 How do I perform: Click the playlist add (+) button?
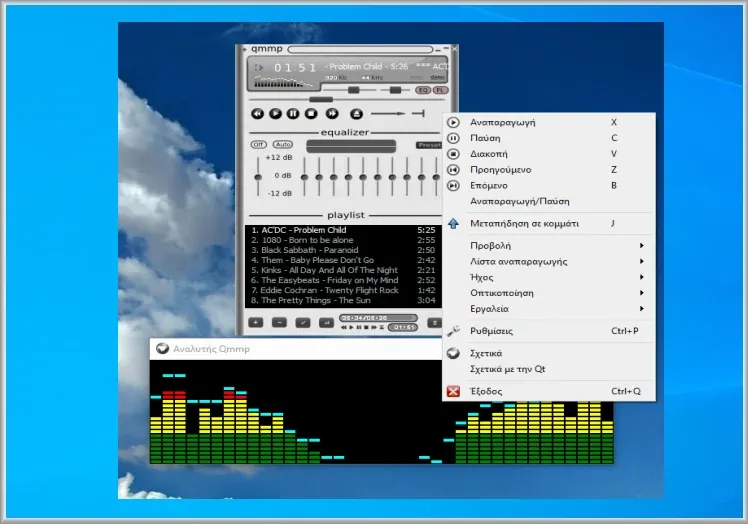click(x=256, y=323)
